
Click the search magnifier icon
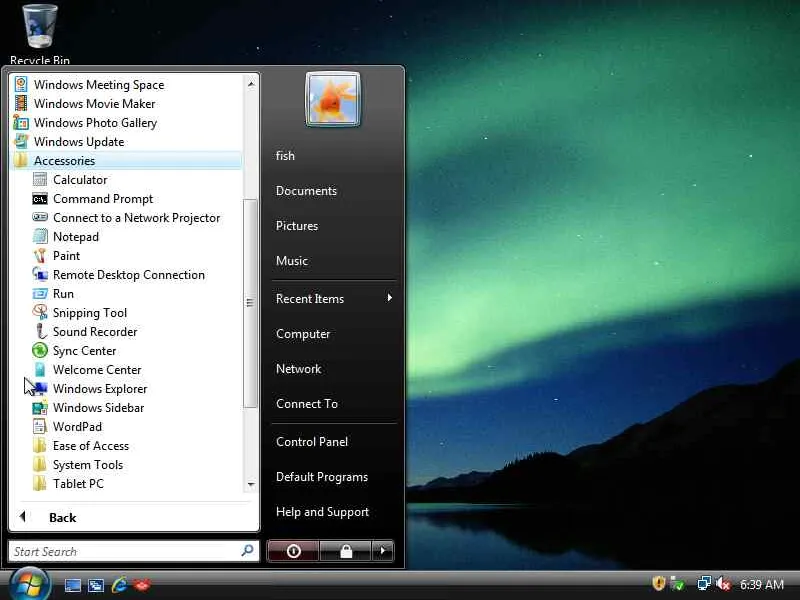247,551
